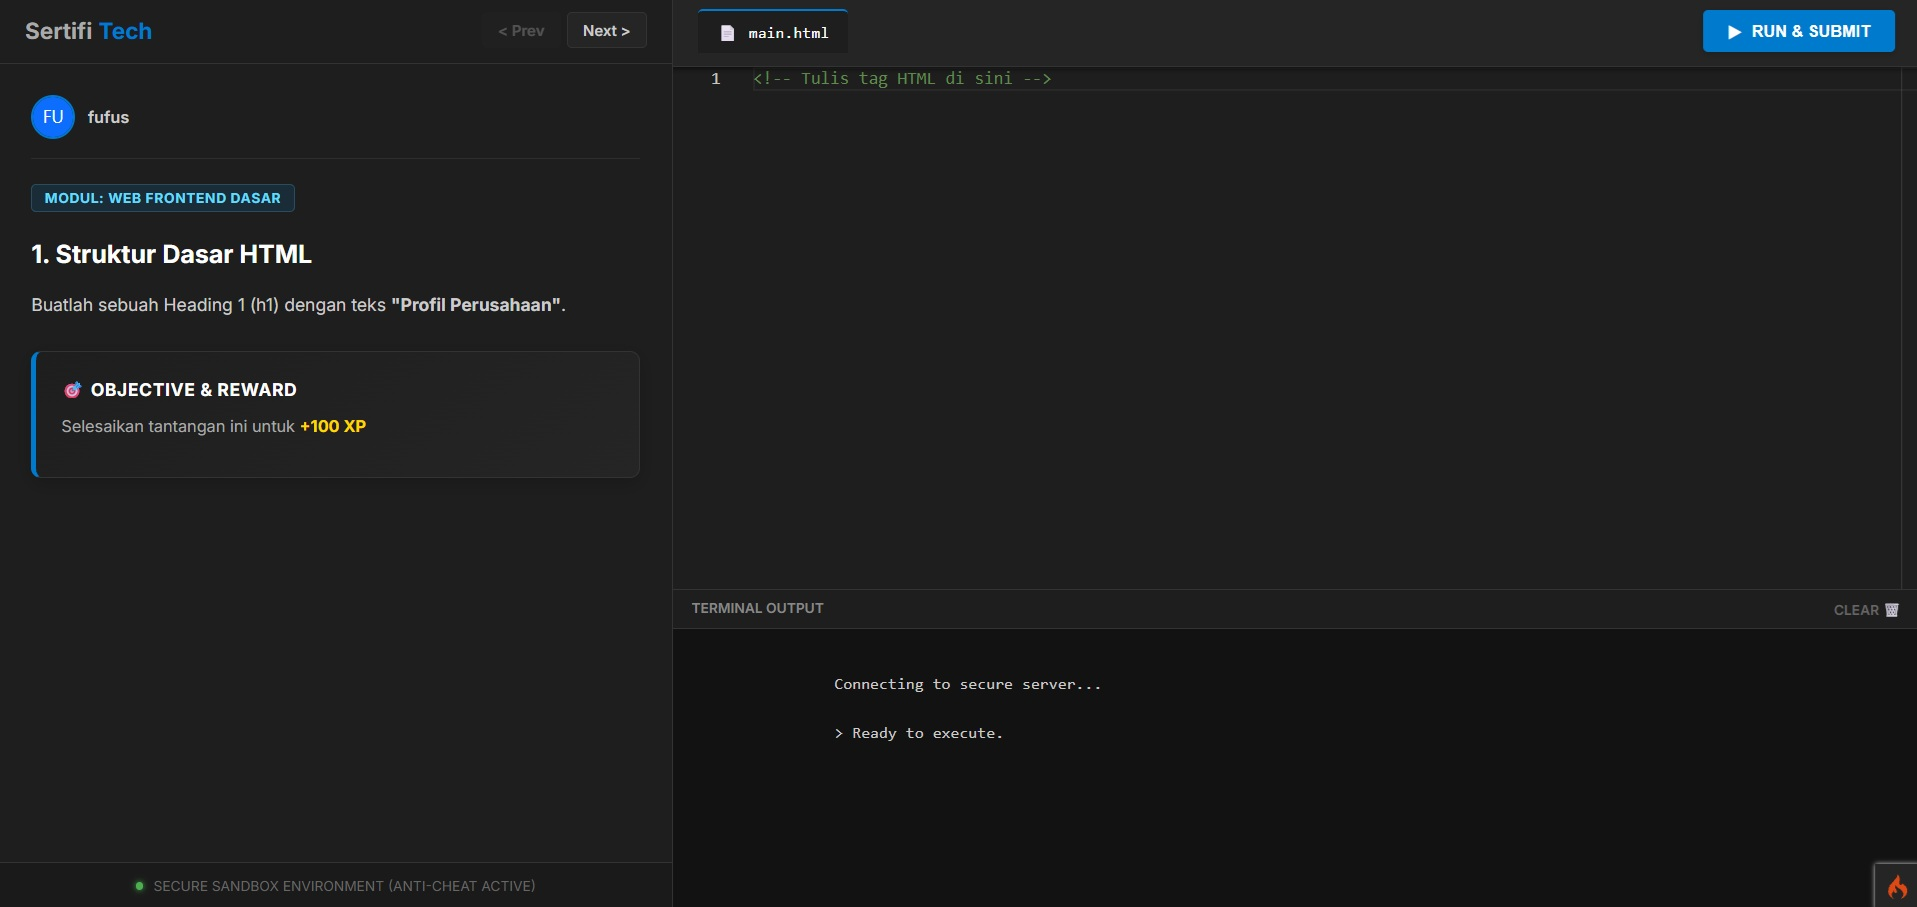Click the +100 XP reward text
Image resolution: width=1917 pixels, height=907 pixels.
coord(332,426)
